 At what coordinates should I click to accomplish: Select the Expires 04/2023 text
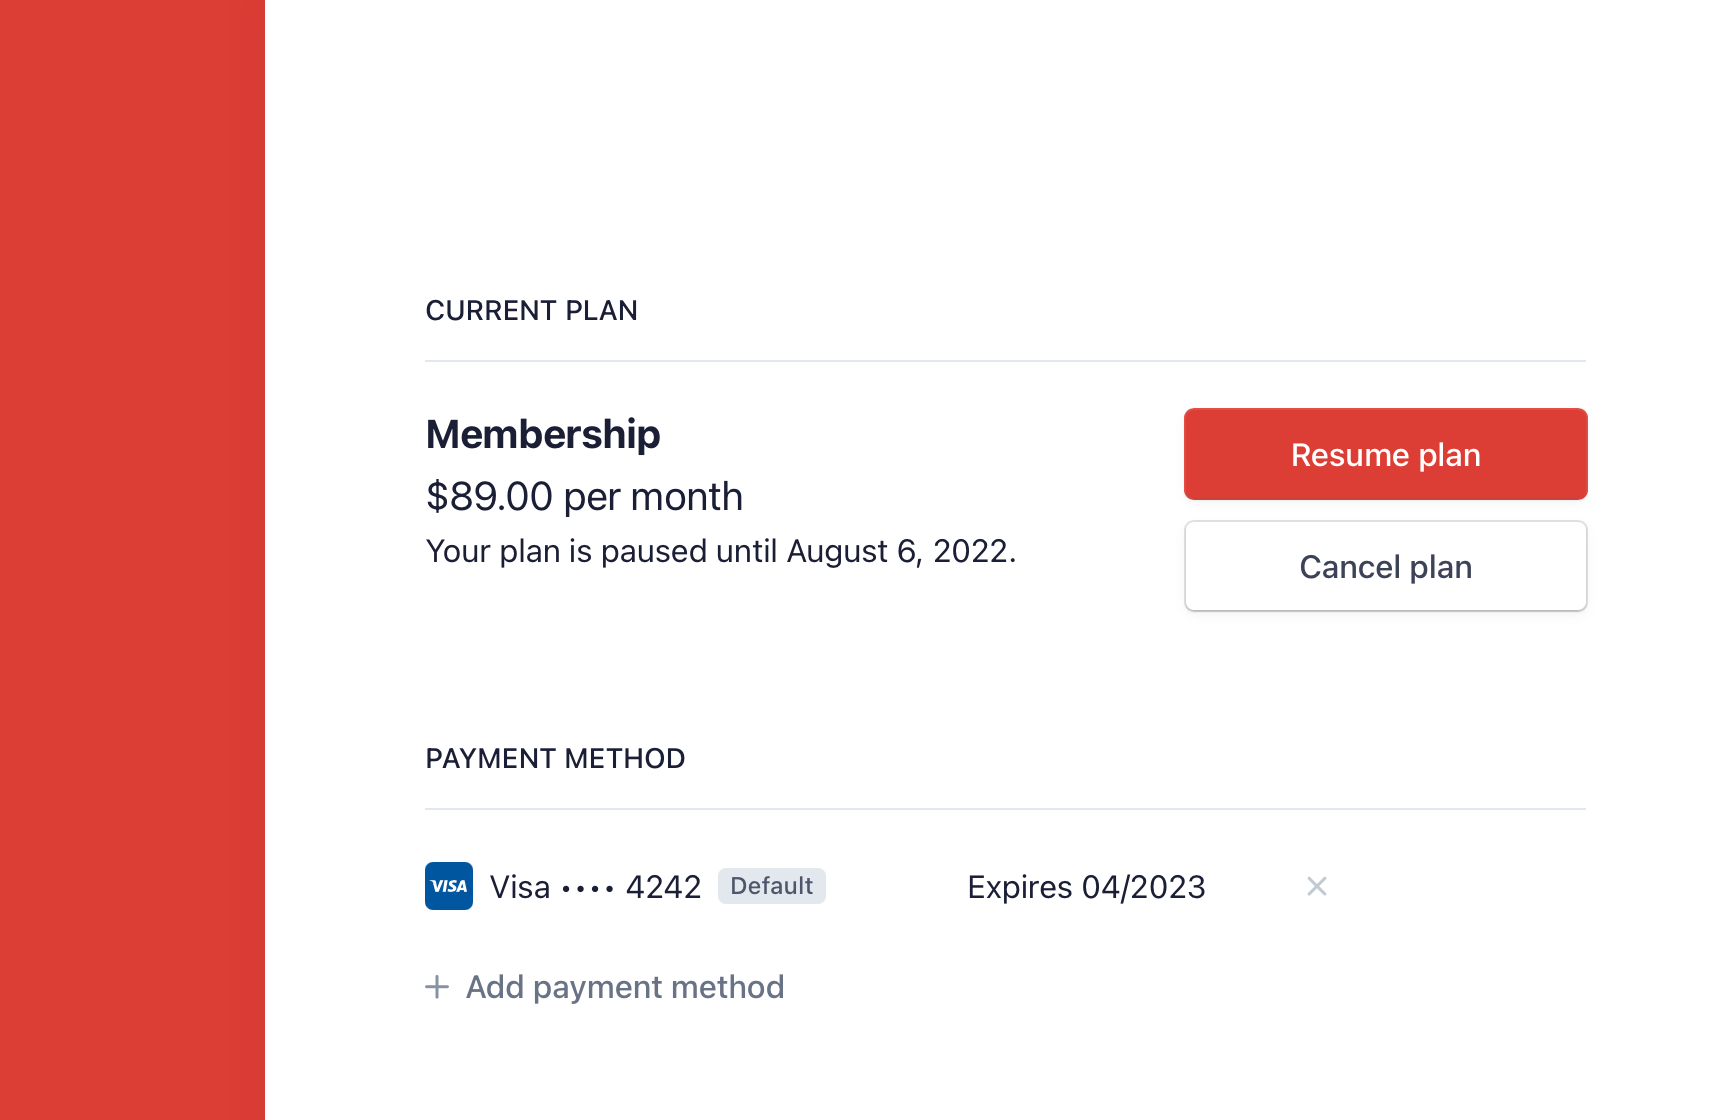tap(1086, 887)
